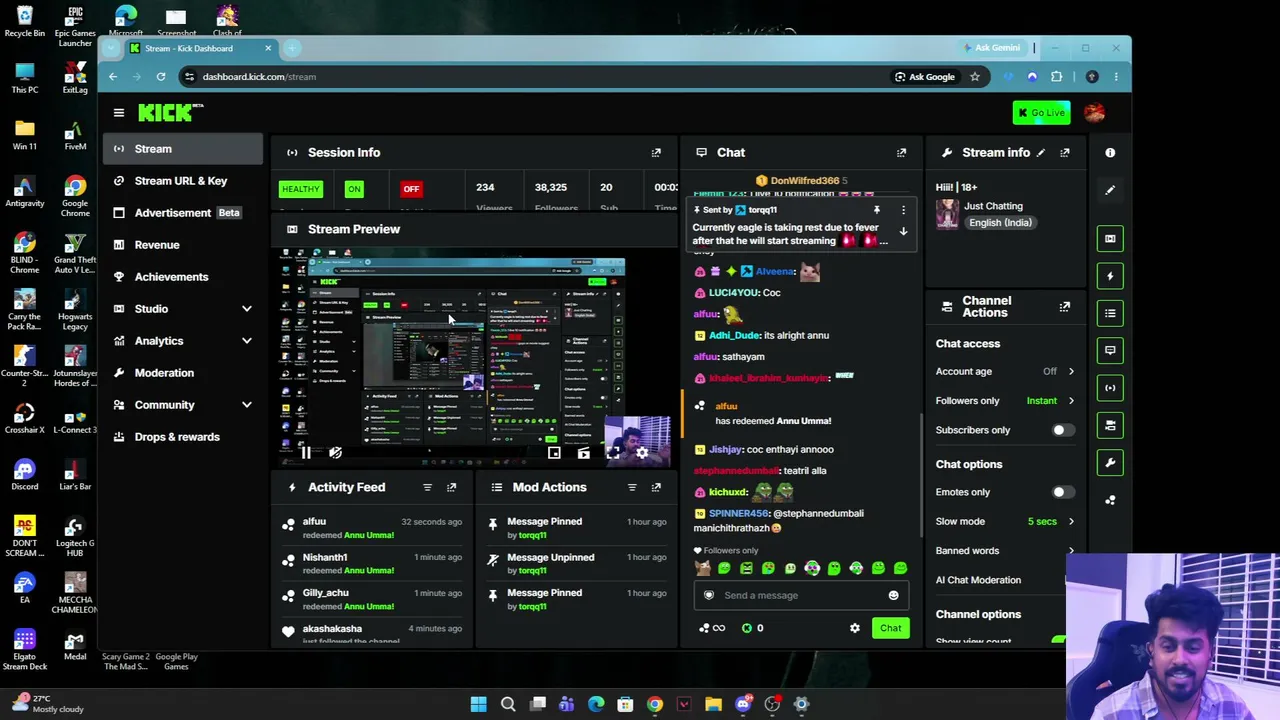Pop out the Stream info panel
This screenshot has width=1280, height=720.
[x=1064, y=153]
